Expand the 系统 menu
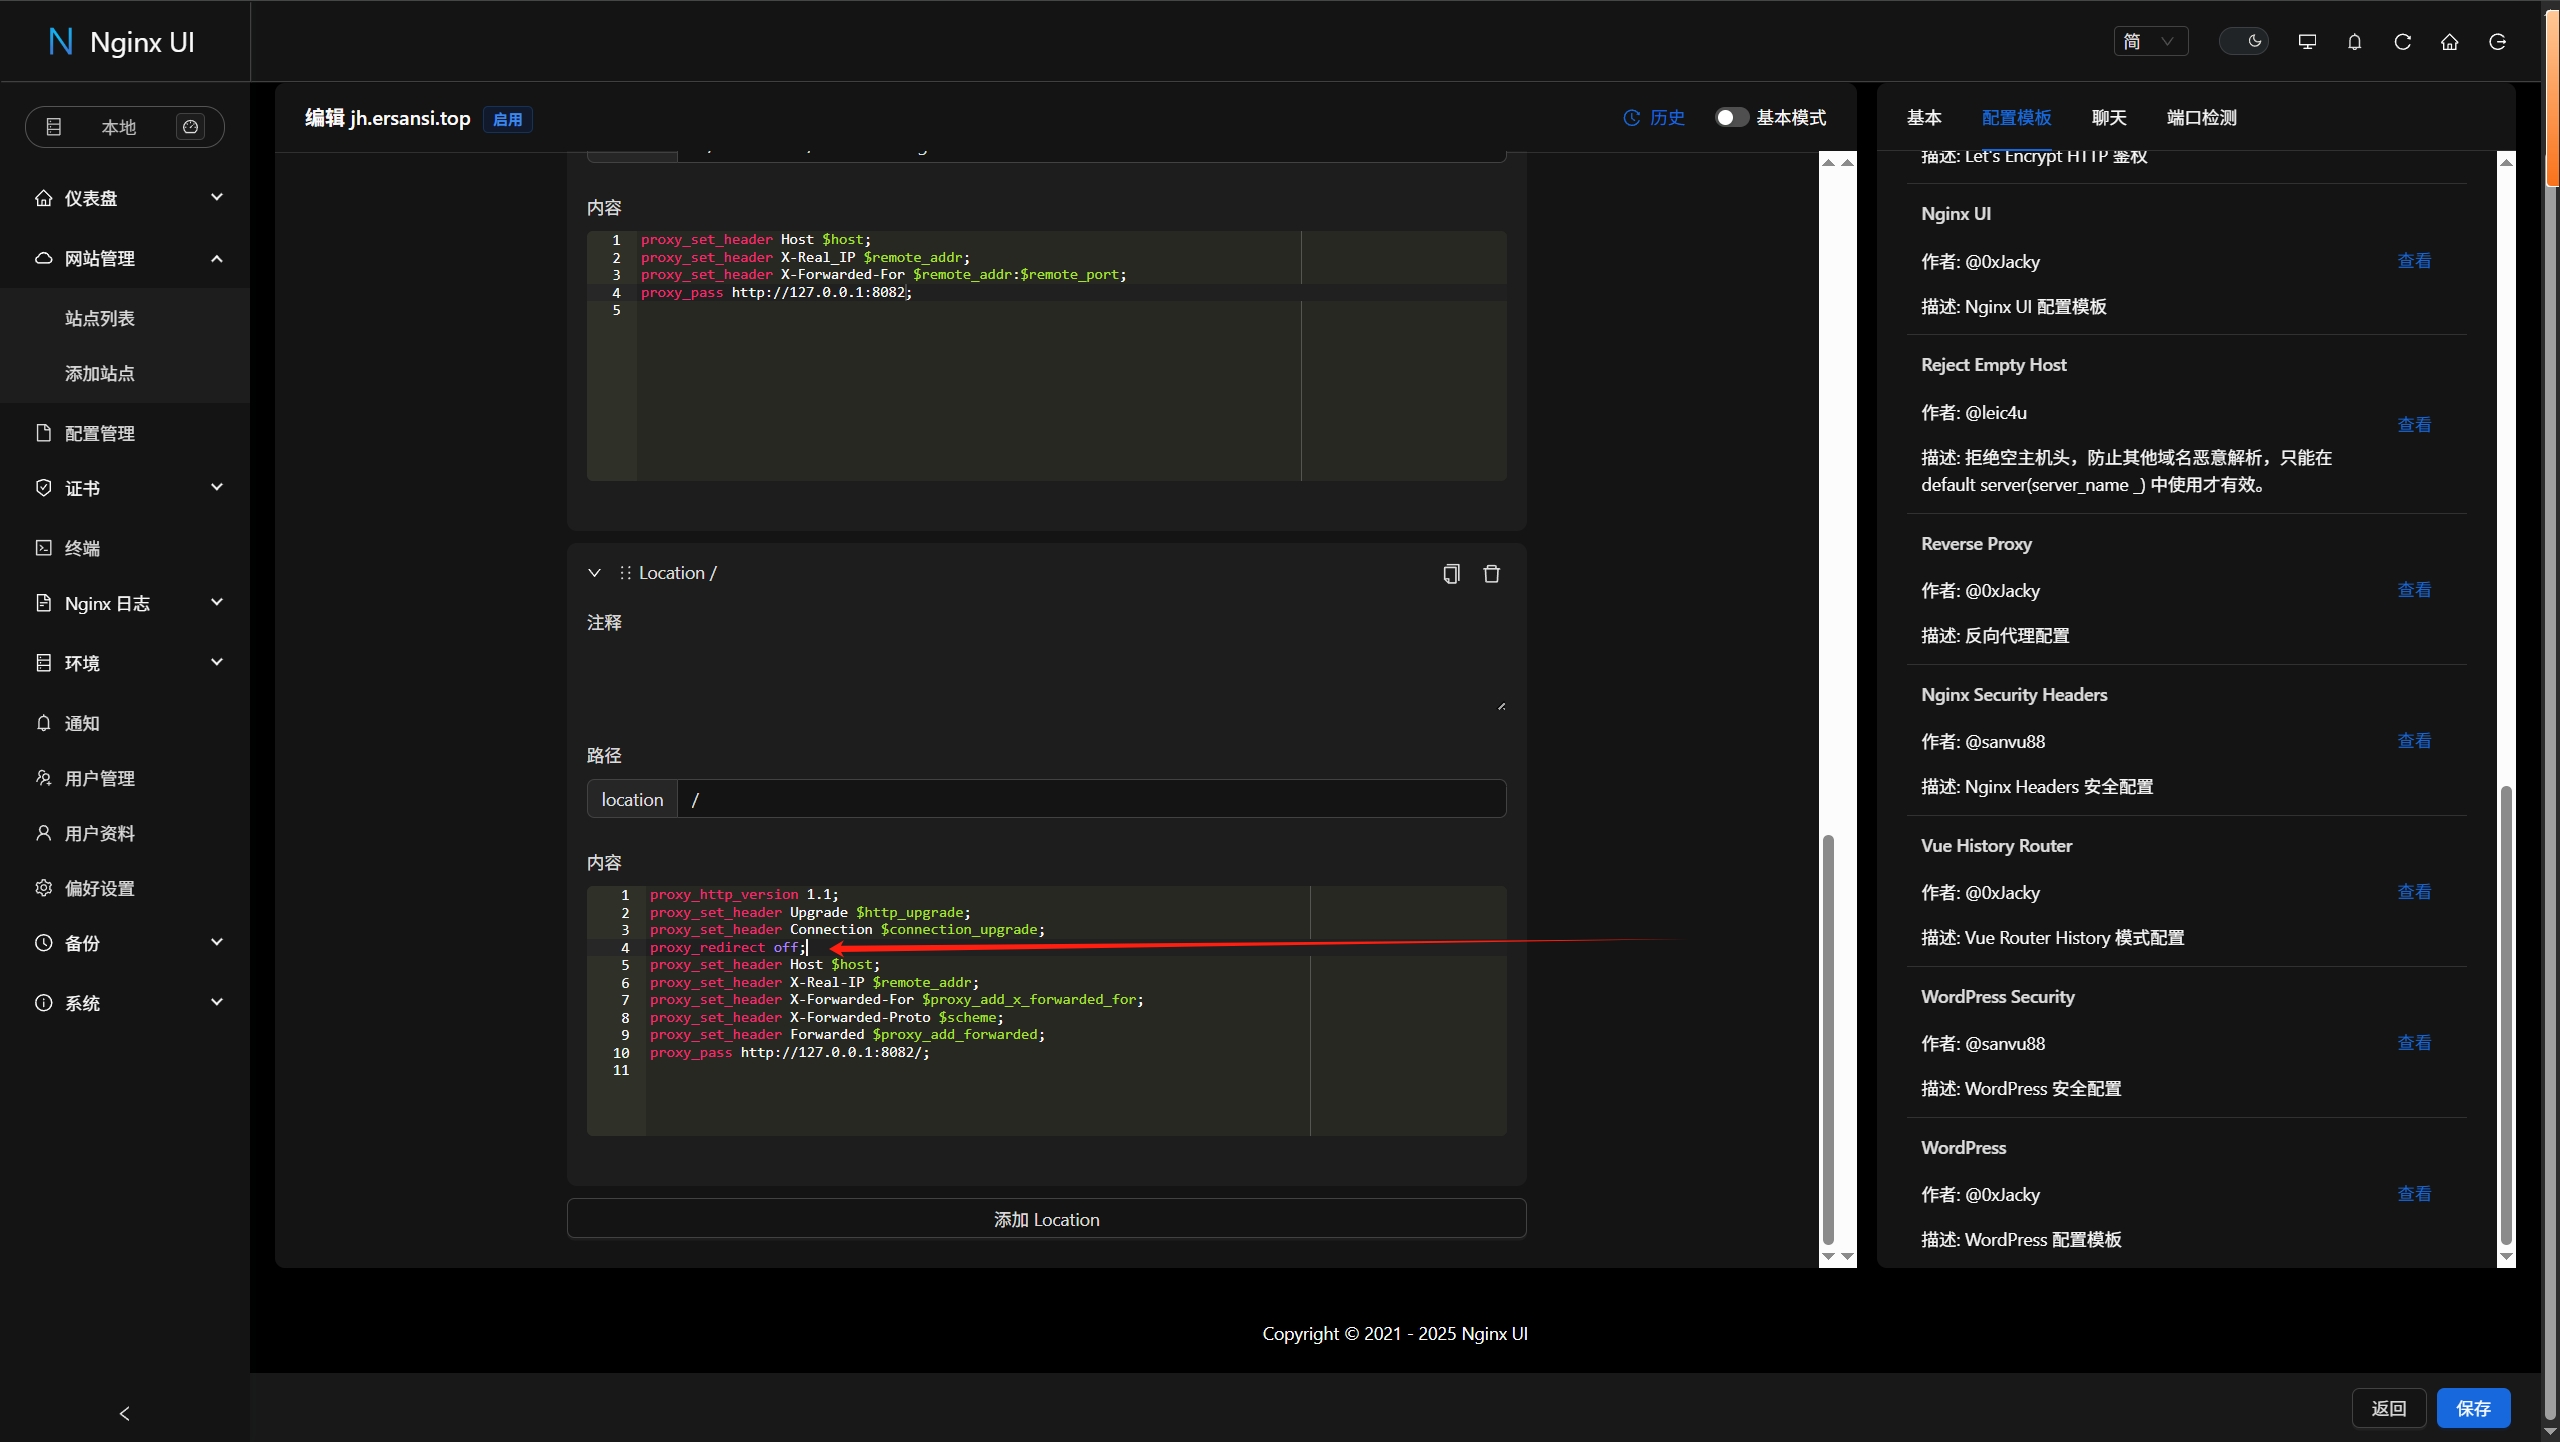Viewport: 2560px width, 1442px height. [x=126, y=1003]
